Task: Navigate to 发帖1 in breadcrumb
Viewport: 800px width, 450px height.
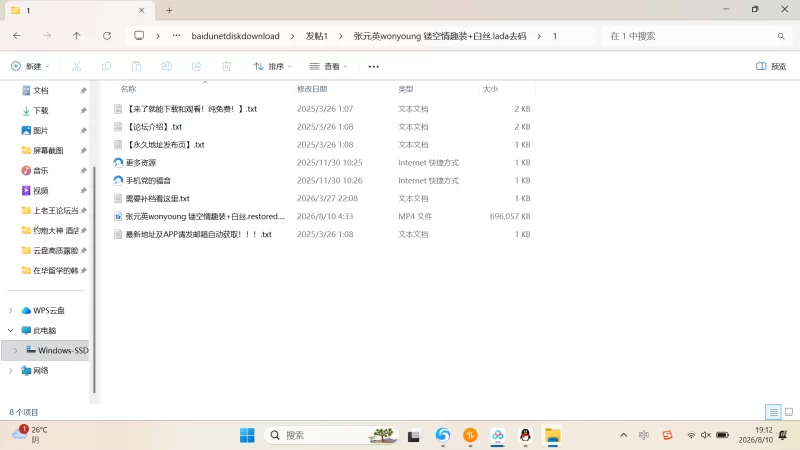Action: pos(316,36)
